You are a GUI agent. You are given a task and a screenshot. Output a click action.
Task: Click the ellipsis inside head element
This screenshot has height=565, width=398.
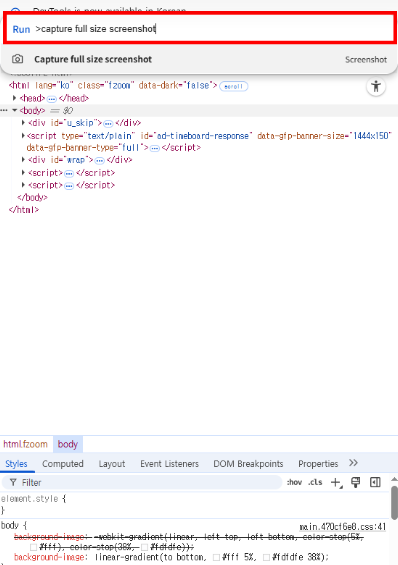52,99
